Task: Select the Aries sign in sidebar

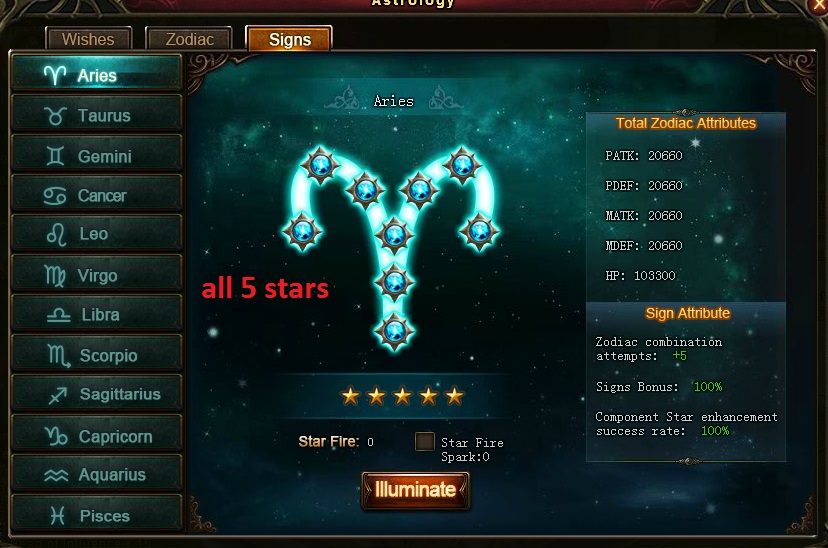Action: (x=96, y=74)
